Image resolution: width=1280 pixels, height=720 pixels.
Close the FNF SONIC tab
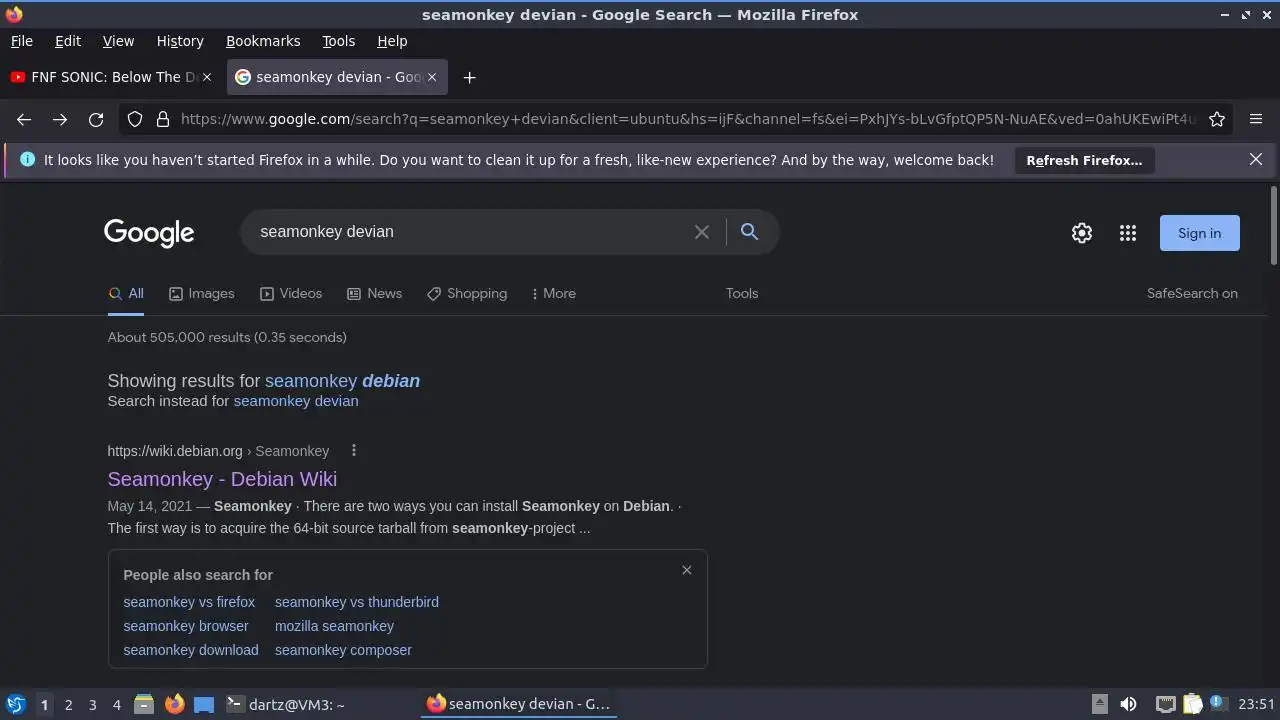(207, 77)
